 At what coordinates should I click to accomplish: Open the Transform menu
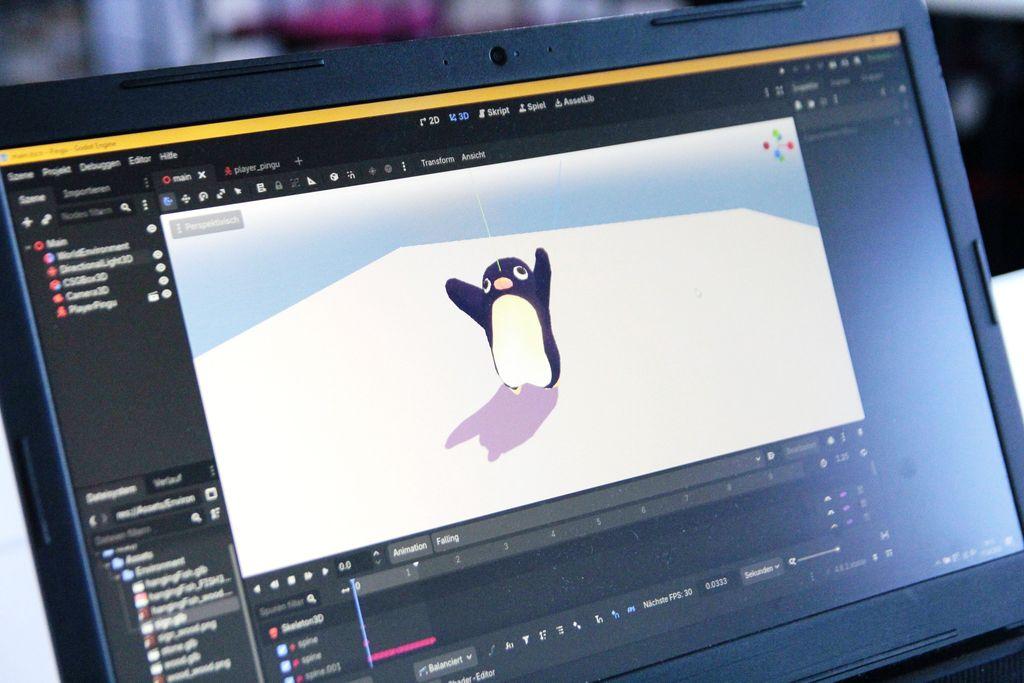coord(437,161)
